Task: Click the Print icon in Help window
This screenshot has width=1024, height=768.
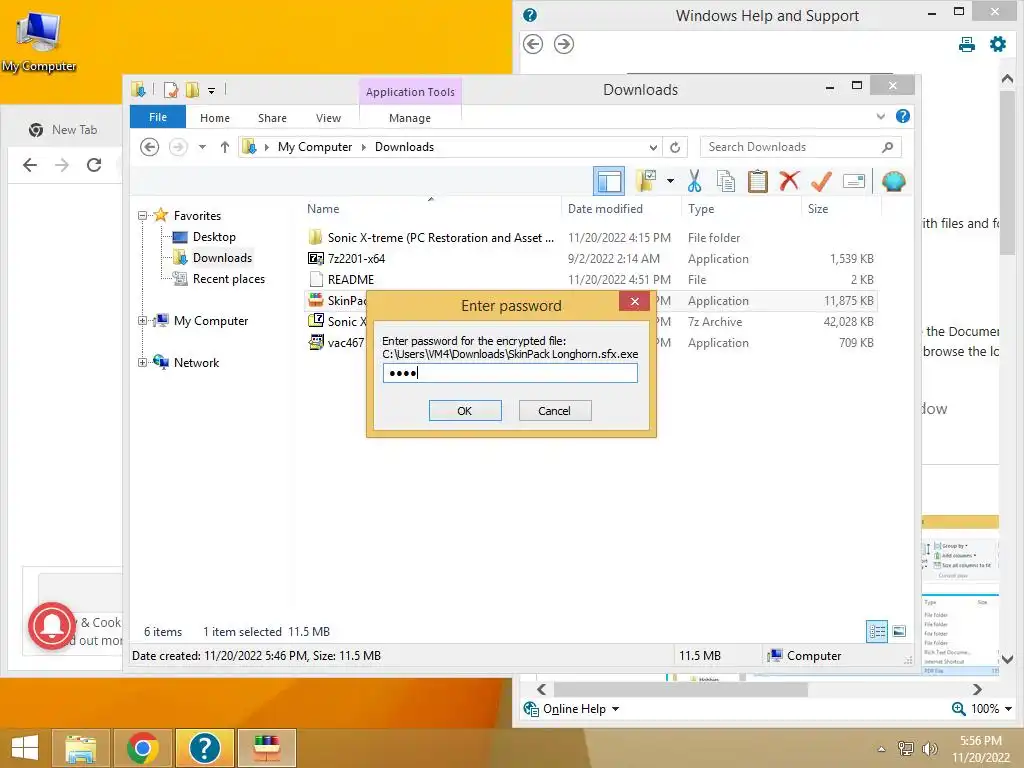Action: pyautogui.click(x=967, y=44)
